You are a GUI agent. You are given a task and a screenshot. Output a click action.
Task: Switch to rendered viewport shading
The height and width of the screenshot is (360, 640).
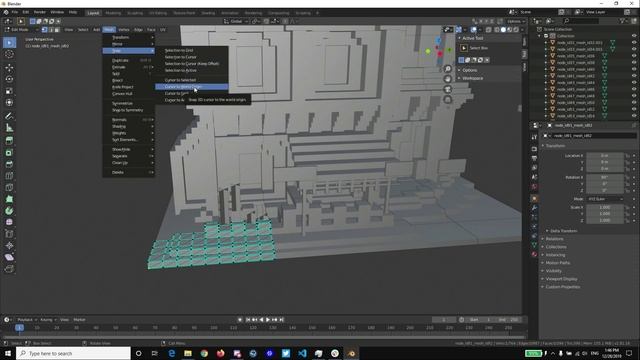(516, 29)
